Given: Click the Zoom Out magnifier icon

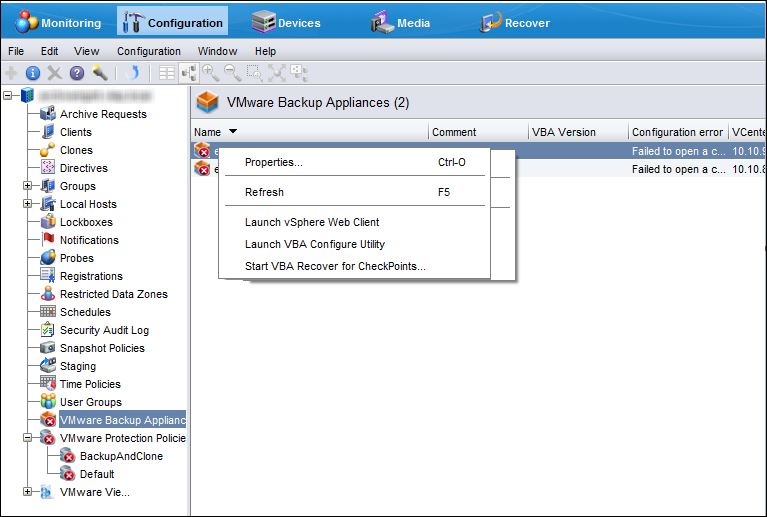Looking at the screenshot, I should coord(232,73).
